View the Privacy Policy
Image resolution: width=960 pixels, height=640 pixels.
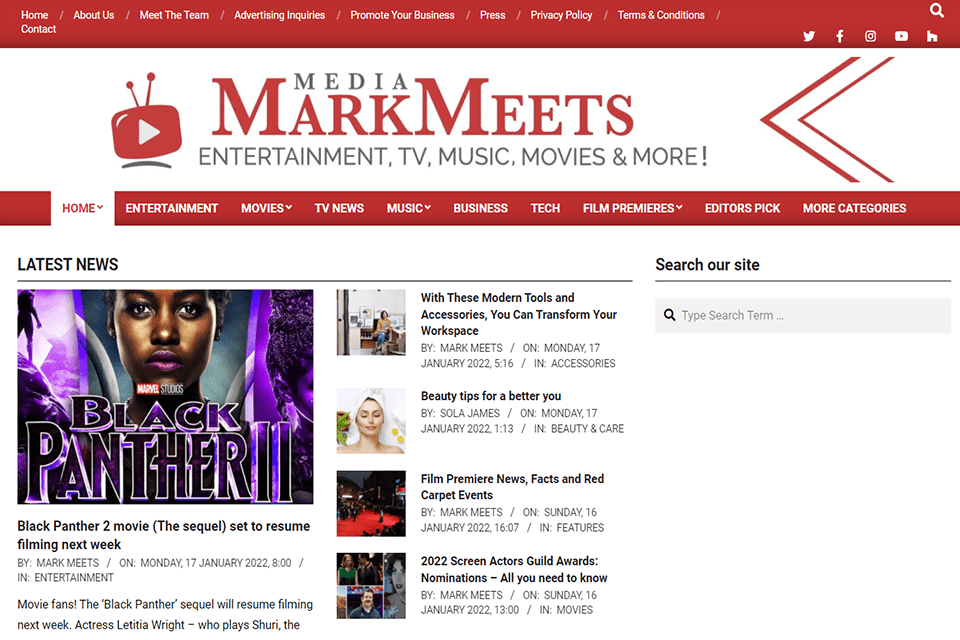561,15
